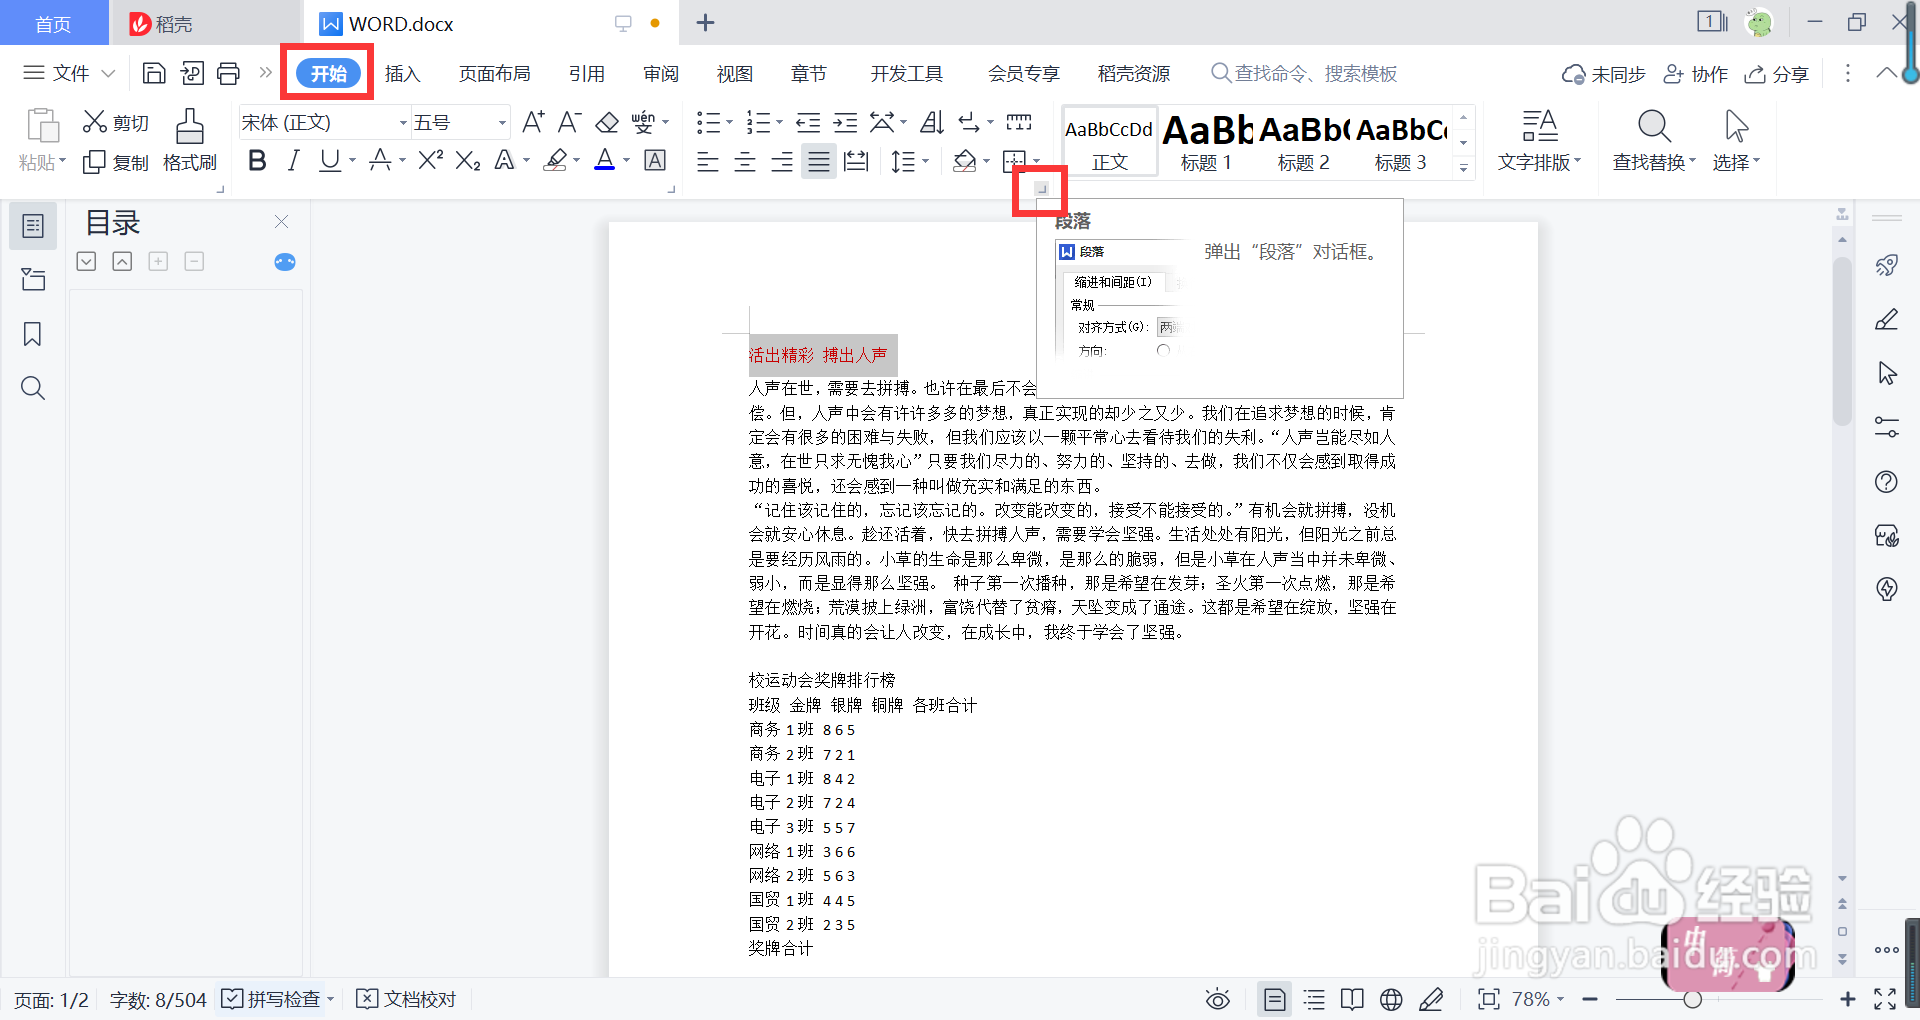Image resolution: width=1920 pixels, height=1020 pixels.
Task: Switch to the 页面布局 tab
Action: click(494, 74)
